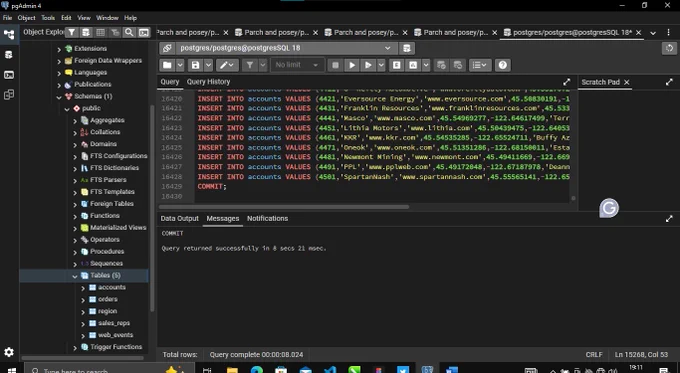Open PSQL tool icon in Object Explorer
This screenshot has width=680, height=373.
coord(144,32)
